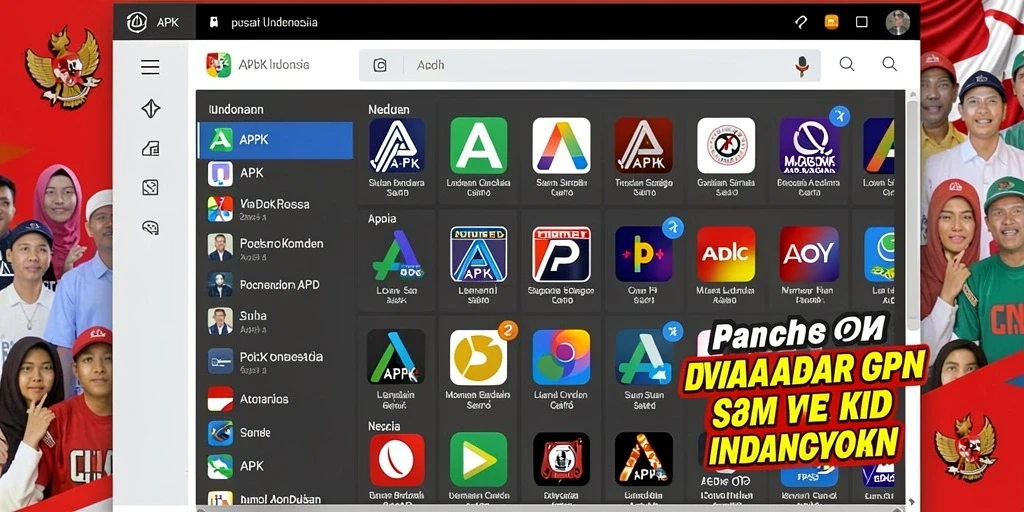This screenshot has height=512, width=1024.
Task: Launch the green play-arrow app icon
Action: click(x=479, y=459)
